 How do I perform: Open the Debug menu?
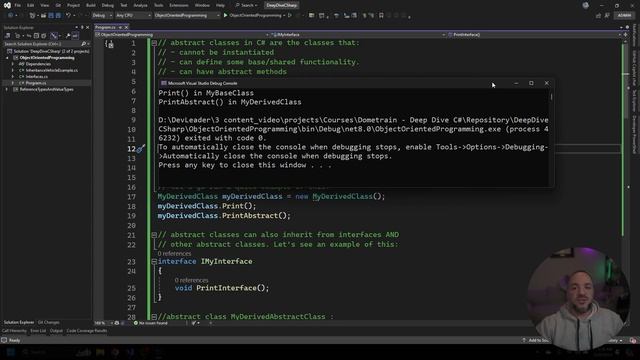click(x=108, y=5)
